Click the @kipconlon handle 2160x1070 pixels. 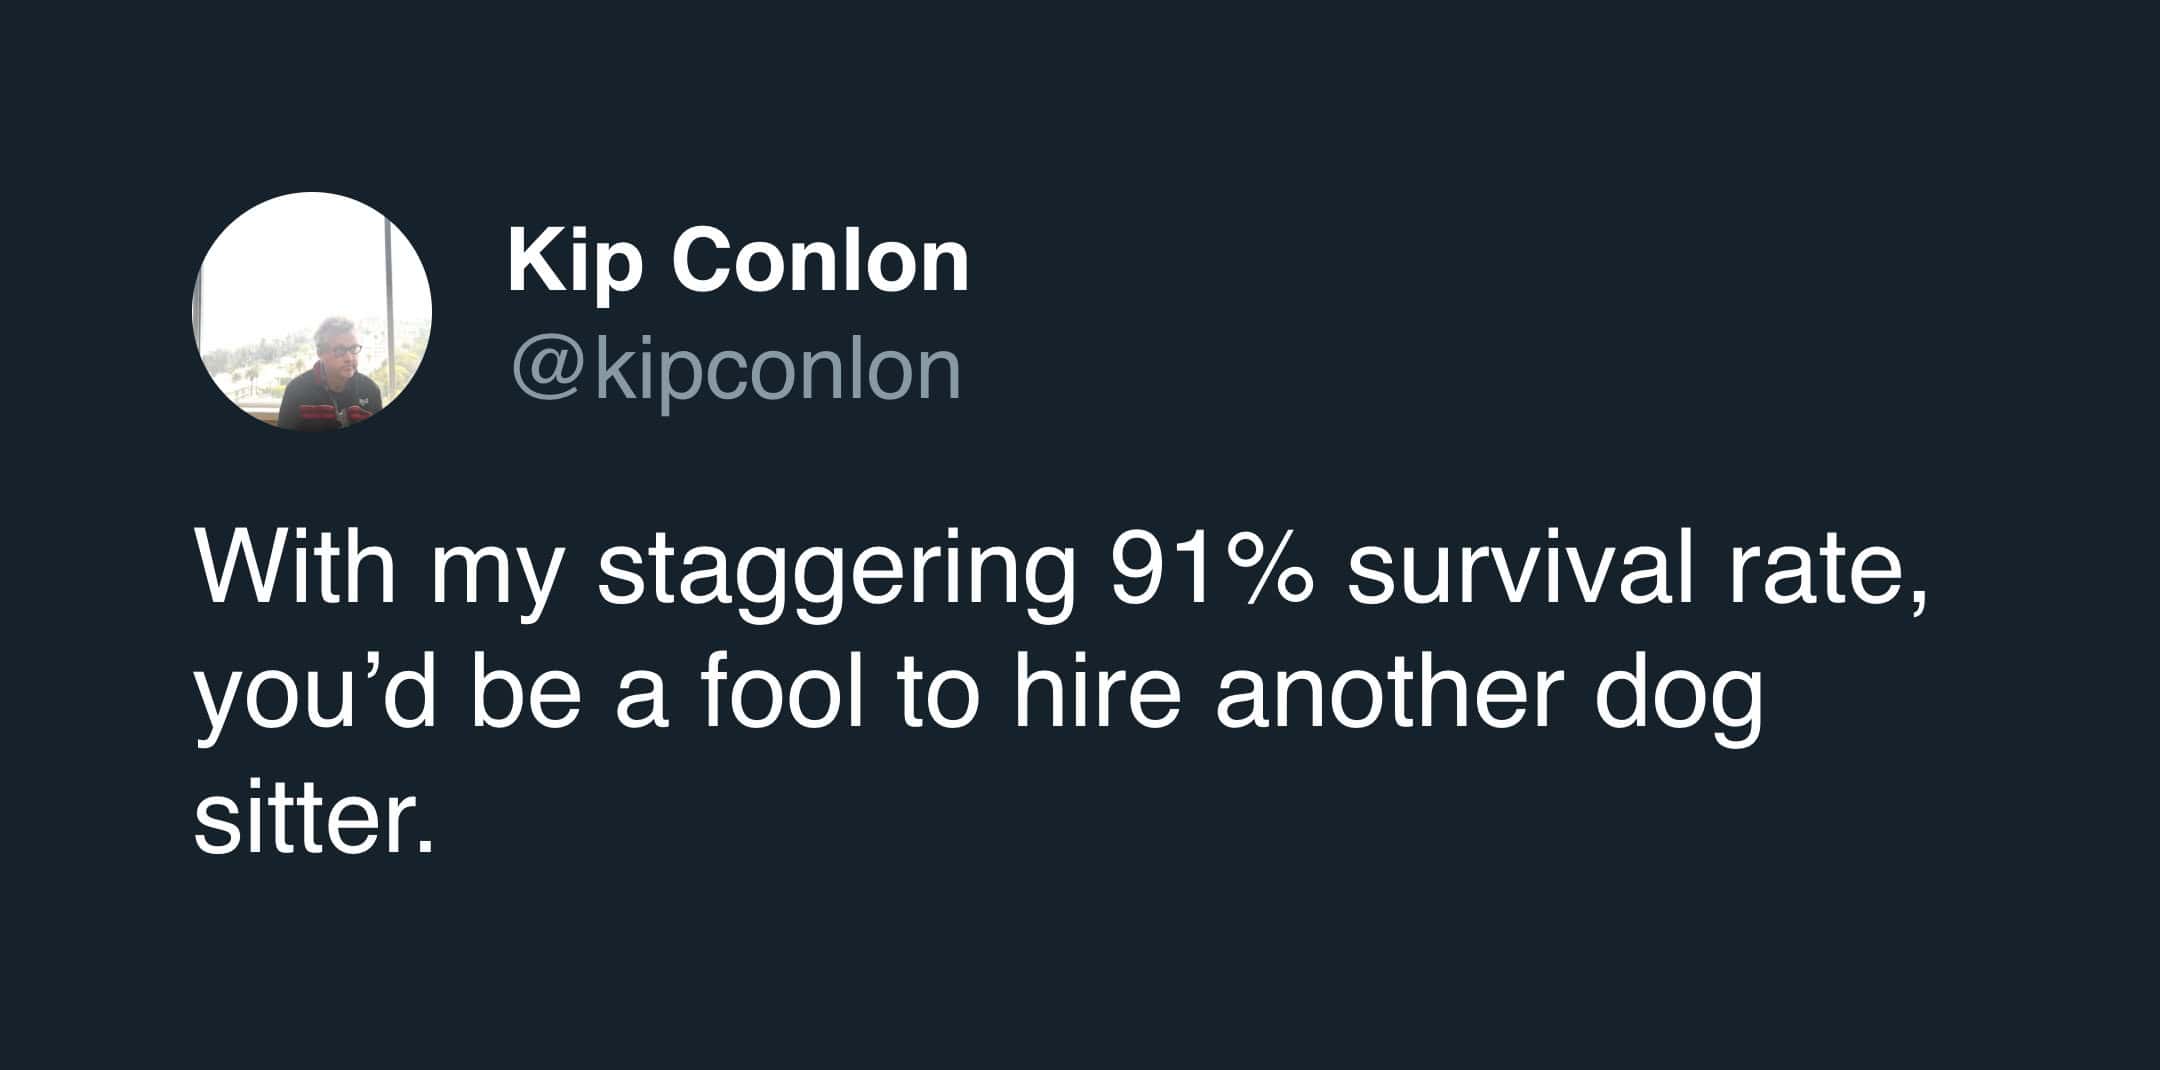(x=737, y=371)
